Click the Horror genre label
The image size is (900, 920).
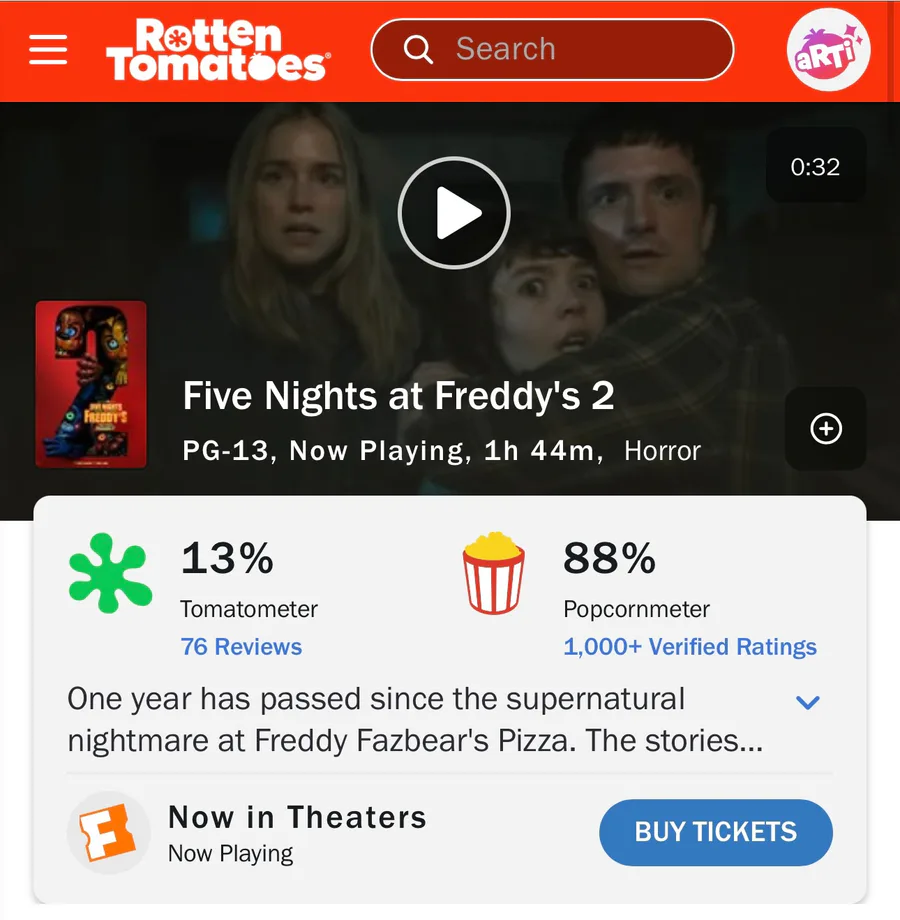(662, 451)
